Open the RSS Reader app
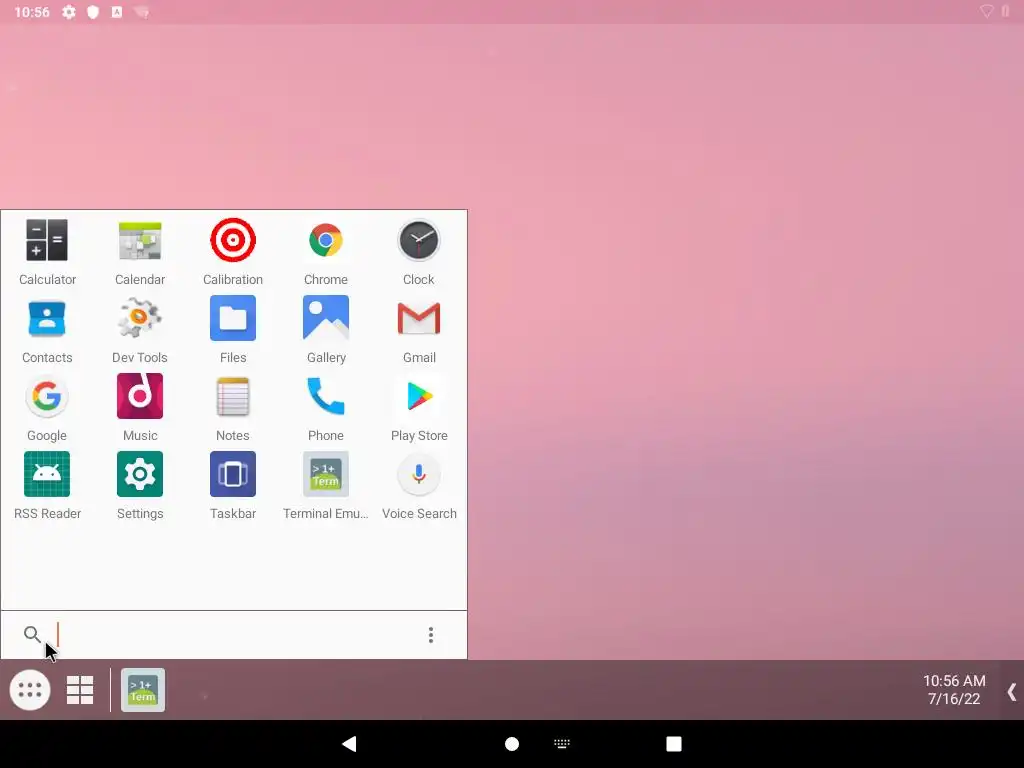The width and height of the screenshot is (1024, 768). pyautogui.click(x=47, y=486)
